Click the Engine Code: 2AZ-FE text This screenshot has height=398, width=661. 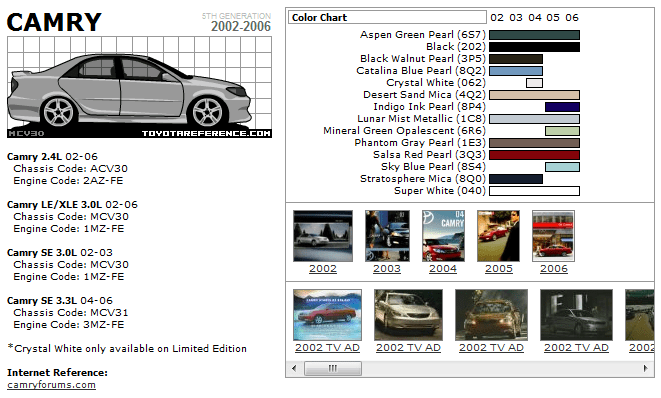[x=68, y=180]
